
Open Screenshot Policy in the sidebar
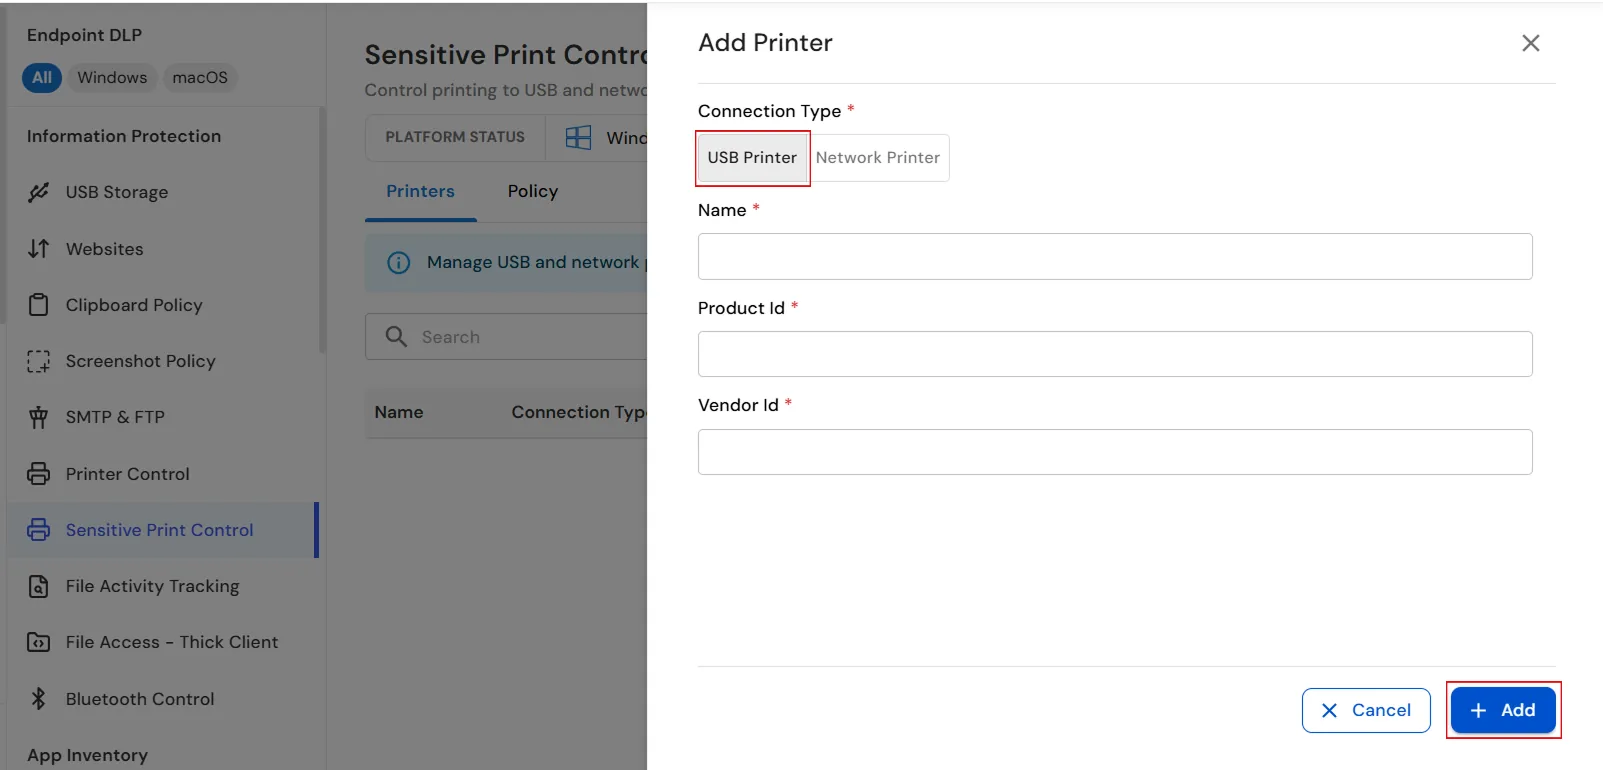pyautogui.click(x=162, y=361)
